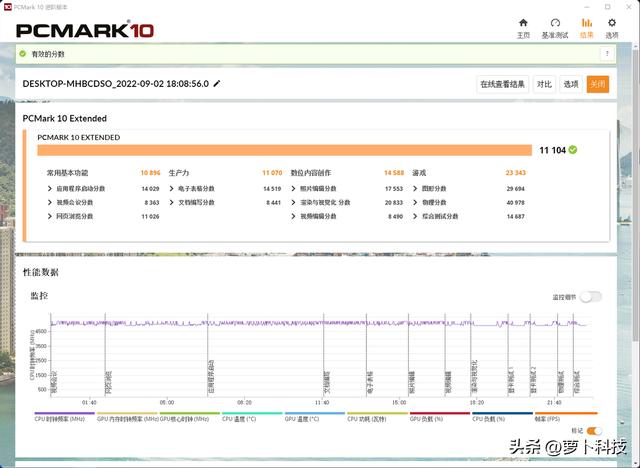Click the 对比 compare button
Screen dimensions: 640x468
click(x=544, y=84)
